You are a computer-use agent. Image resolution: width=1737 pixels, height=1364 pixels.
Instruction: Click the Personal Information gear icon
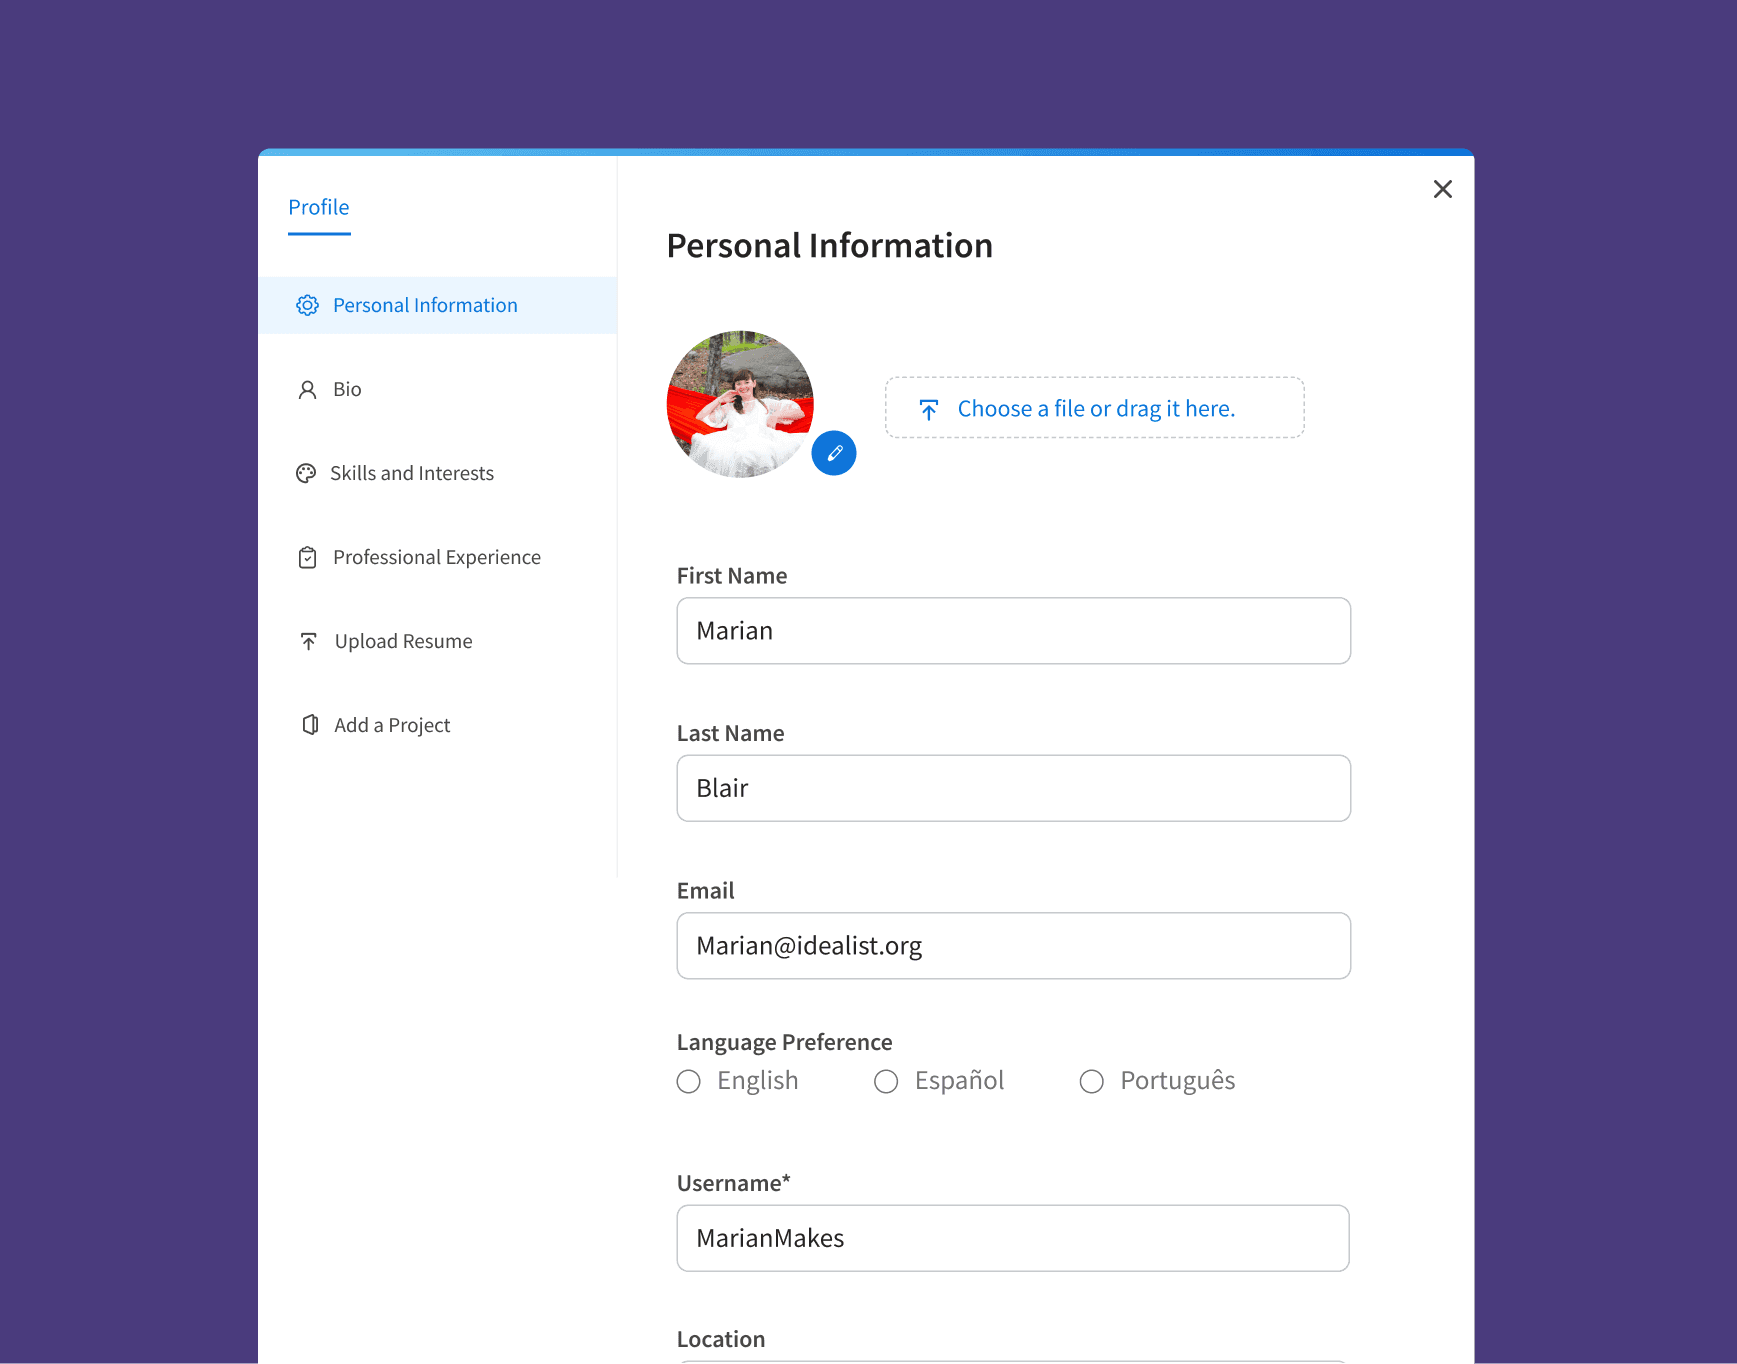tap(308, 305)
